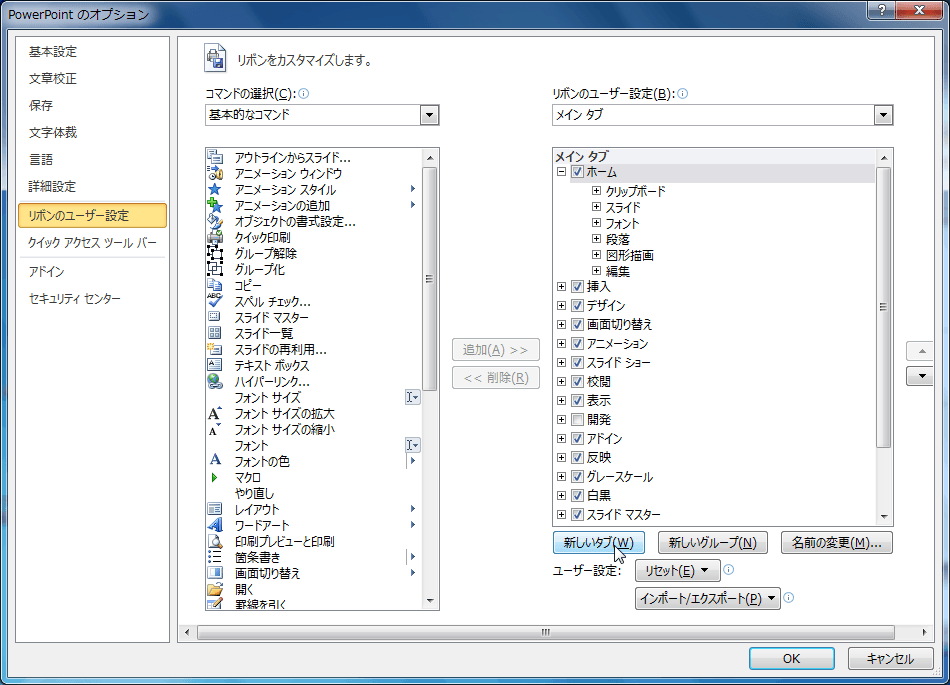The width and height of the screenshot is (950, 685).
Task: Toggle the スライド ショー checkbox
Action: pyautogui.click(x=577, y=363)
